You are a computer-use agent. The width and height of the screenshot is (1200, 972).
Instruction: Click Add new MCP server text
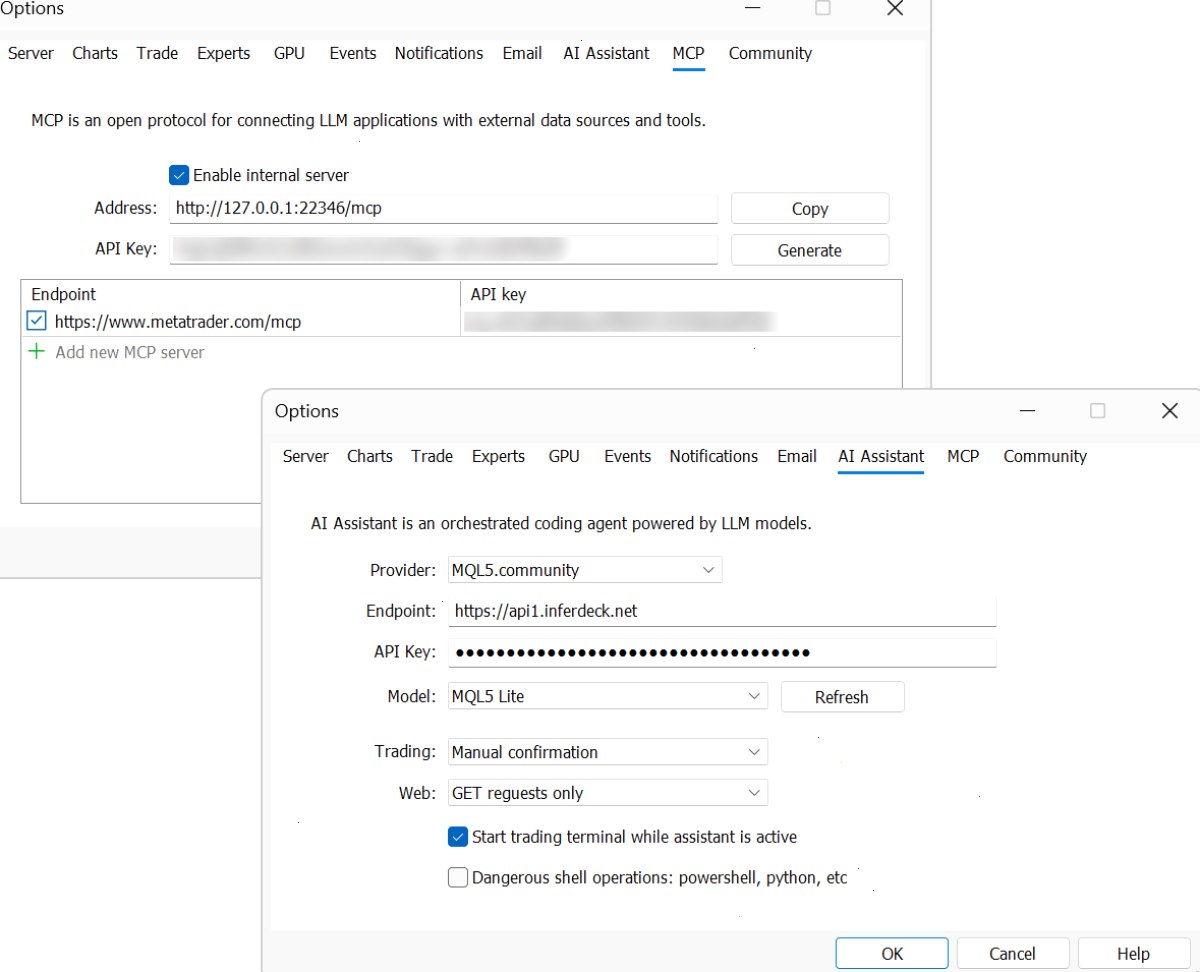click(x=130, y=352)
